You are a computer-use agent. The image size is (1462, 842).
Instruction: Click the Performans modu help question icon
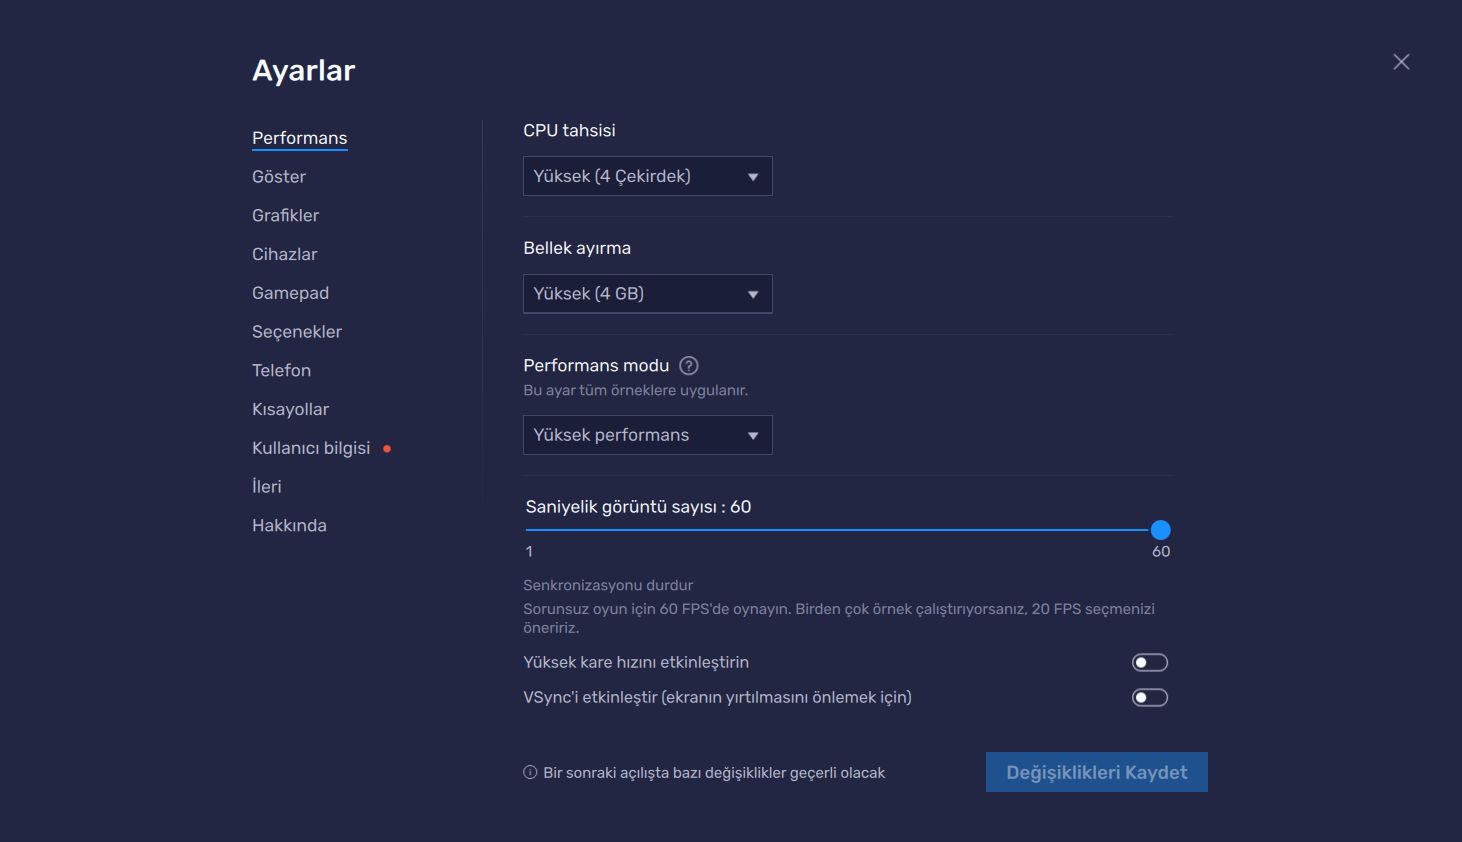(x=689, y=366)
